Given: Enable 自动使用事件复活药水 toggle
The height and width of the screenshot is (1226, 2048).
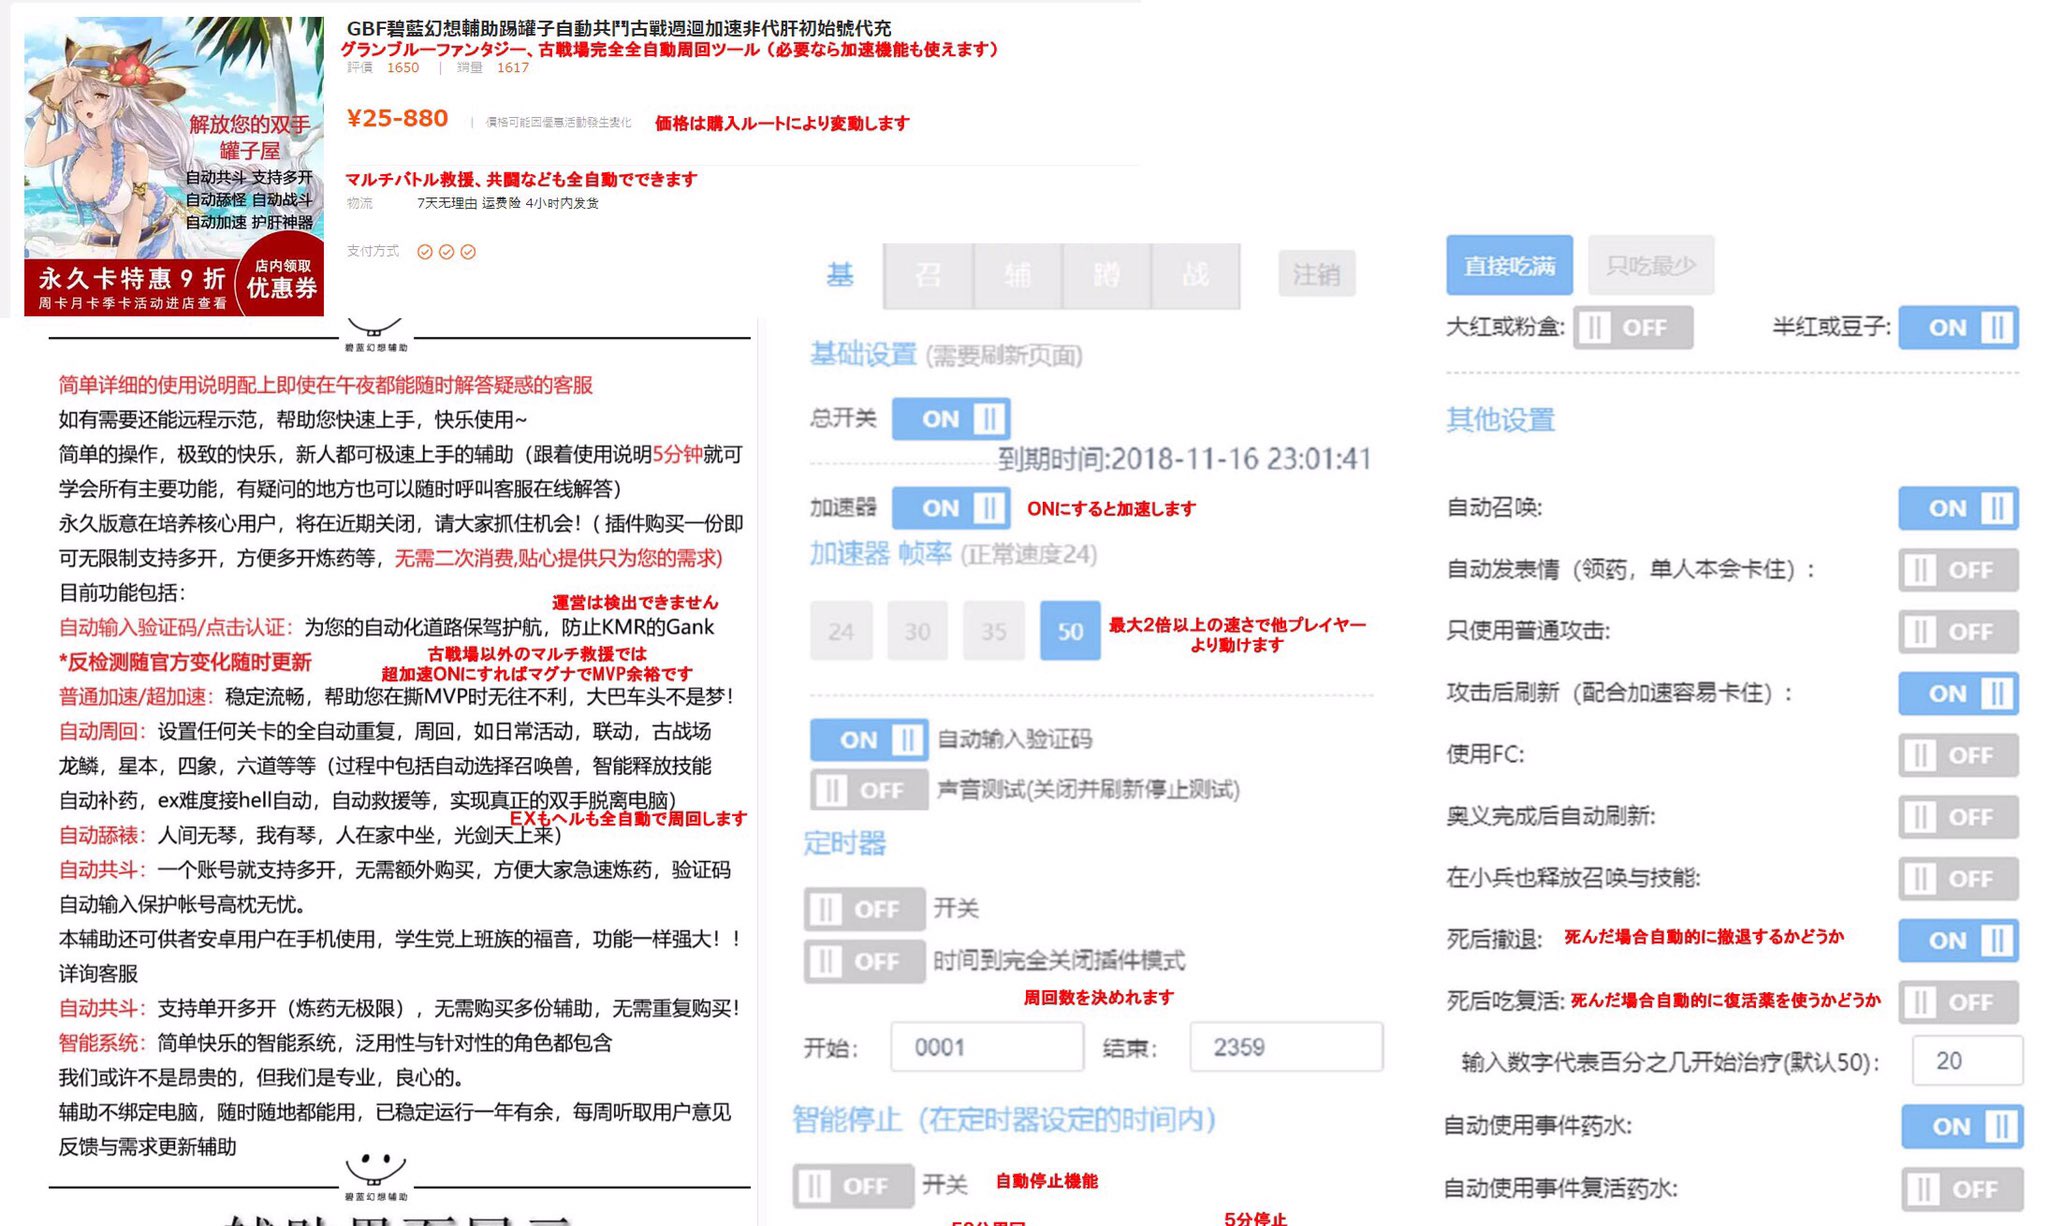Looking at the screenshot, I should [x=1961, y=1189].
